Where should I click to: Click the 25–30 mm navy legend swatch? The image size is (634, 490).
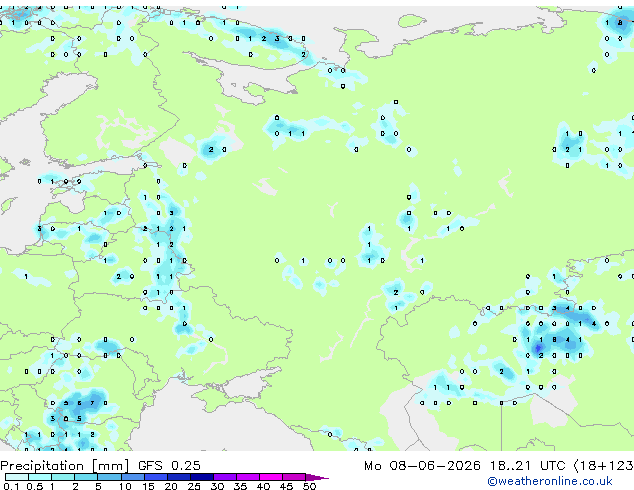point(202,477)
